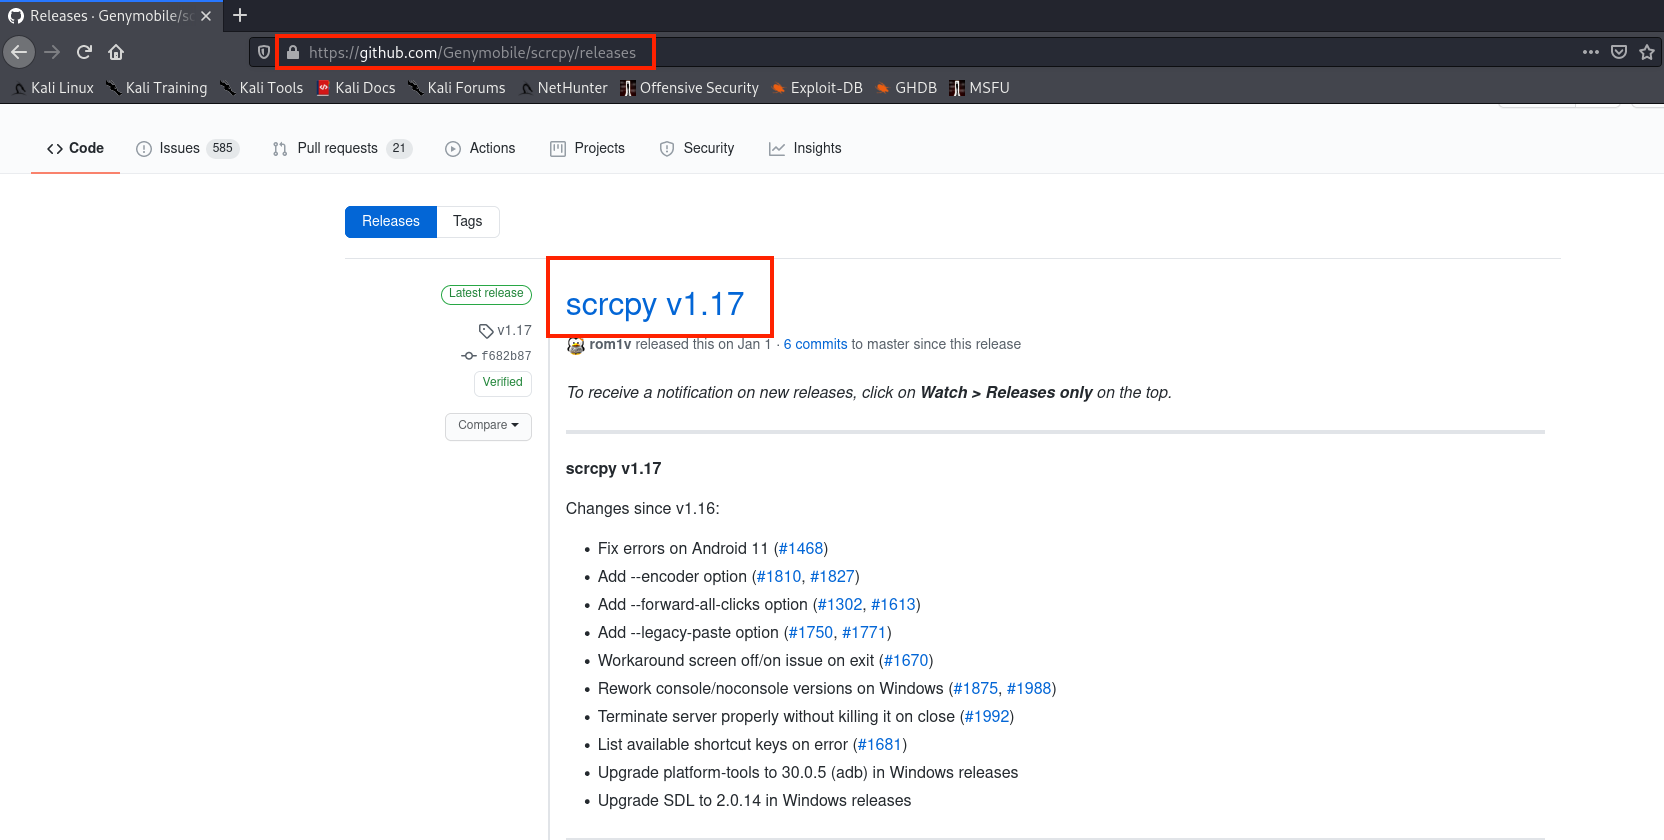Open the Actions tab
The width and height of the screenshot is (1664, 840).
[480, 148]
